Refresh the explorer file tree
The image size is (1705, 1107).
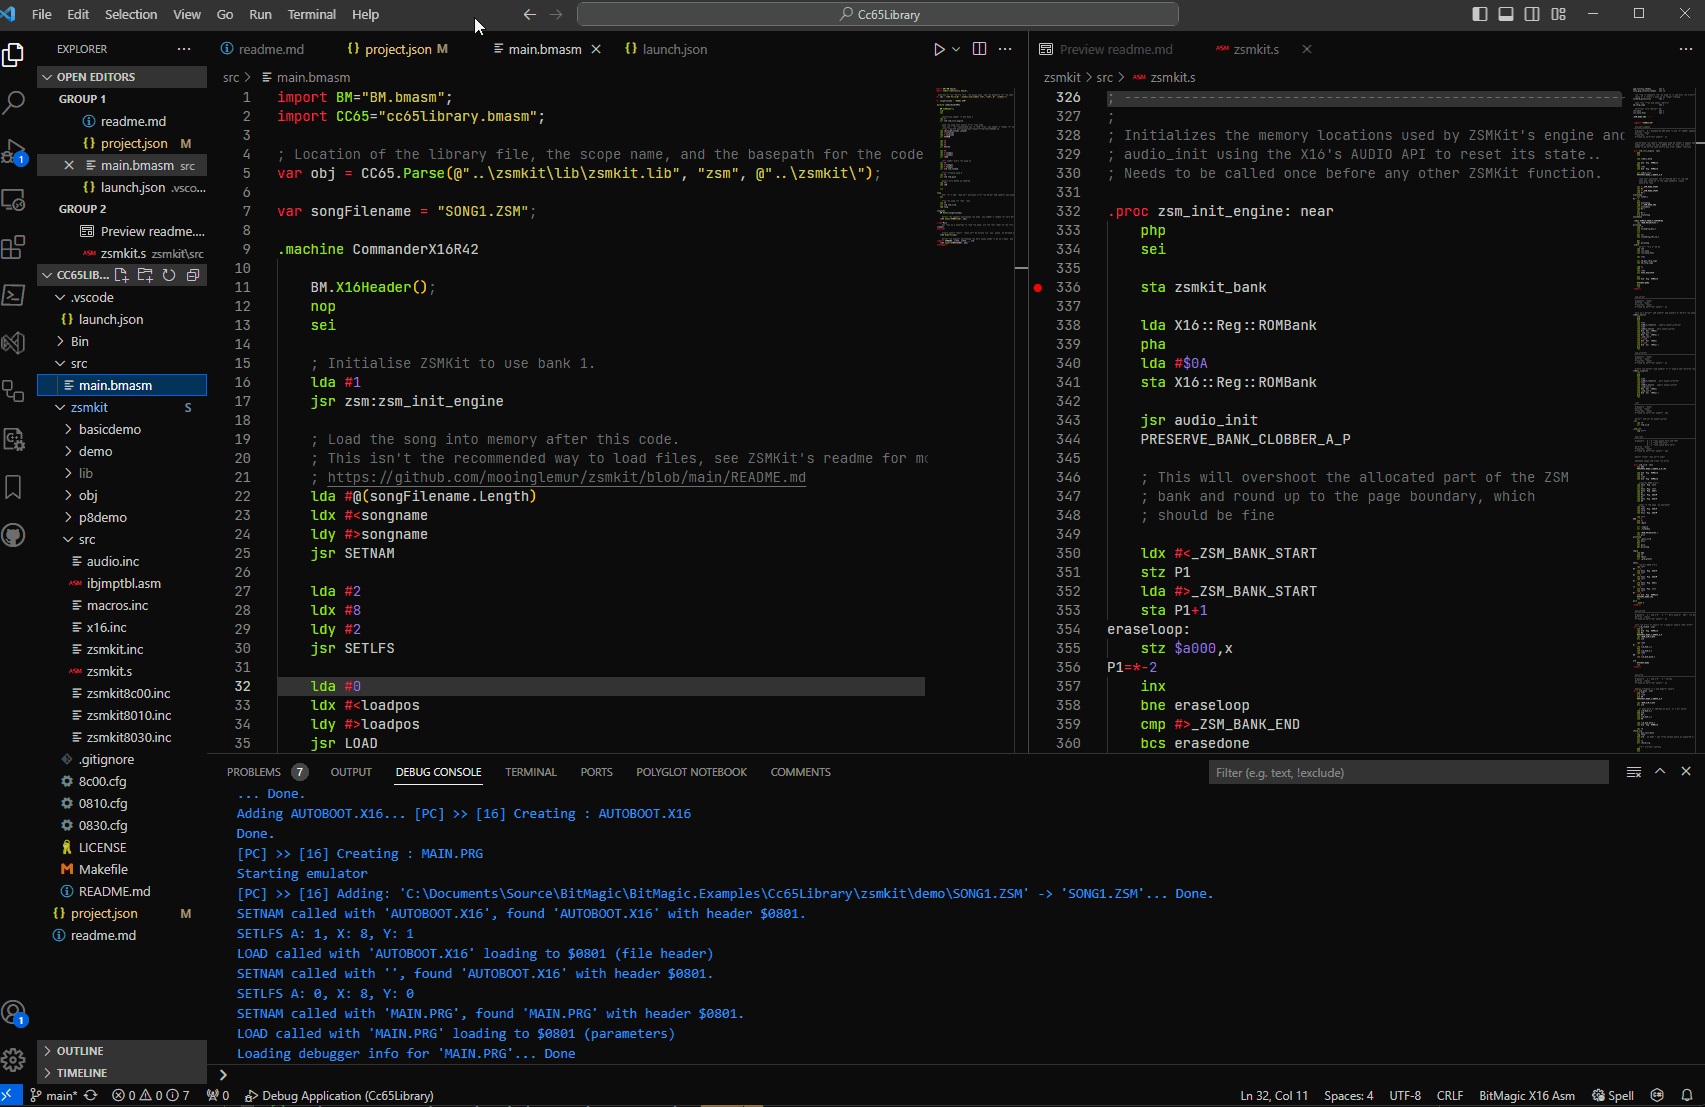pyautogui.click(x=169, y=275)
